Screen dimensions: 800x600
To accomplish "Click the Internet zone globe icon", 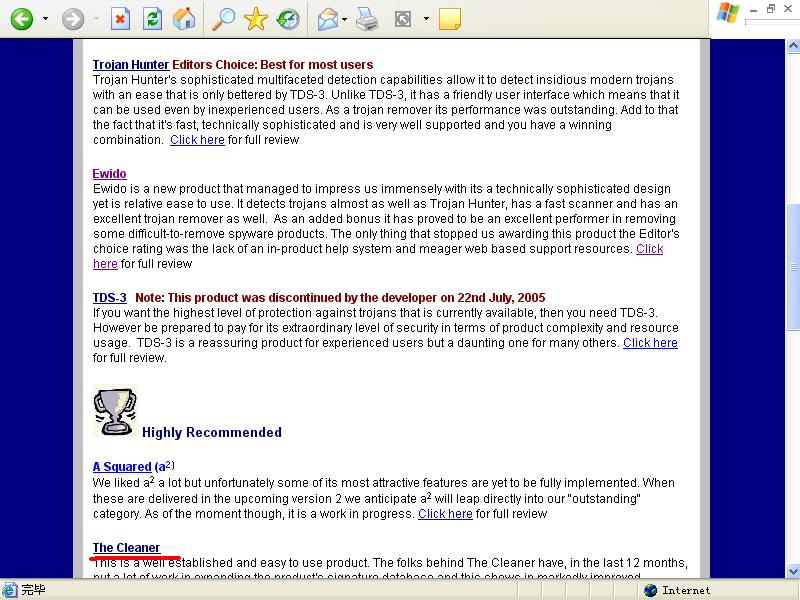I will click(651, 590).
